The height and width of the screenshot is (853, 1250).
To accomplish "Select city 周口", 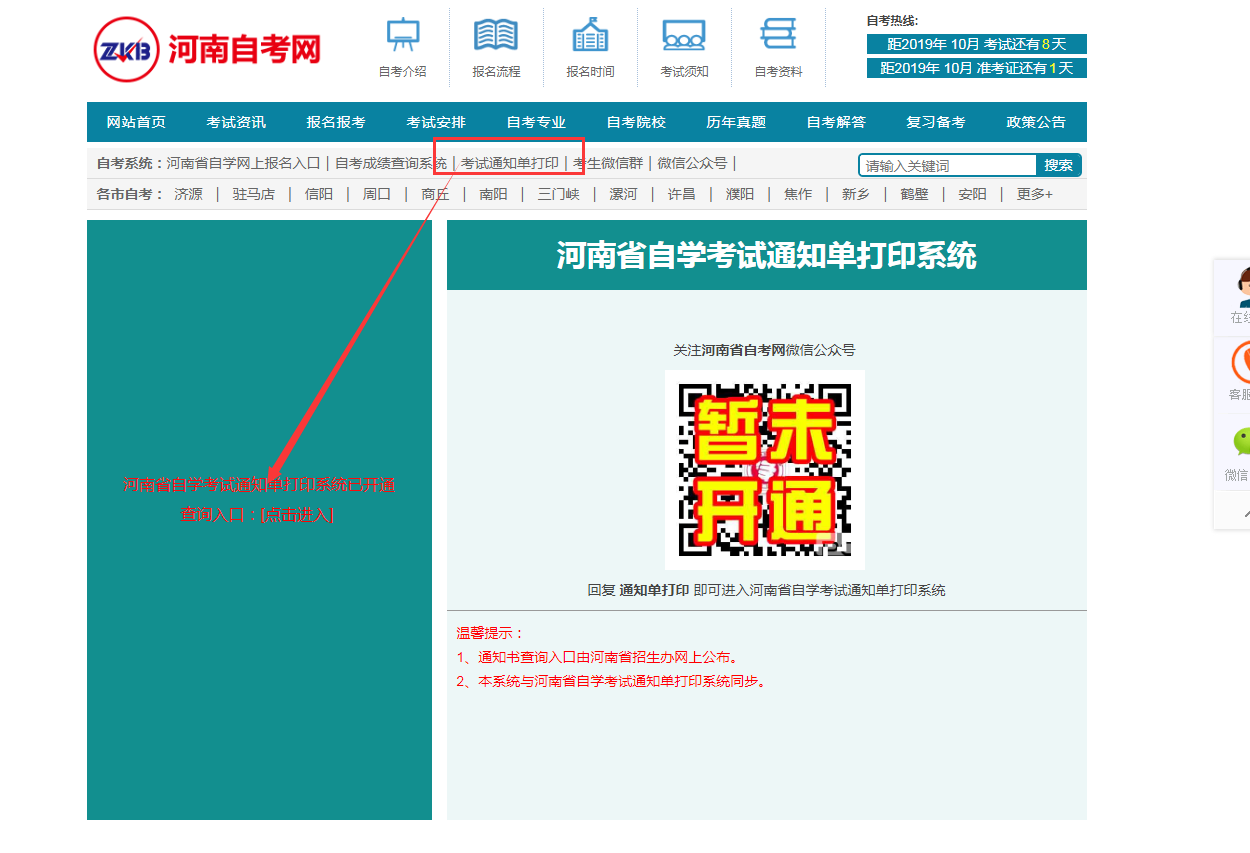I will (x=377, y=194).
